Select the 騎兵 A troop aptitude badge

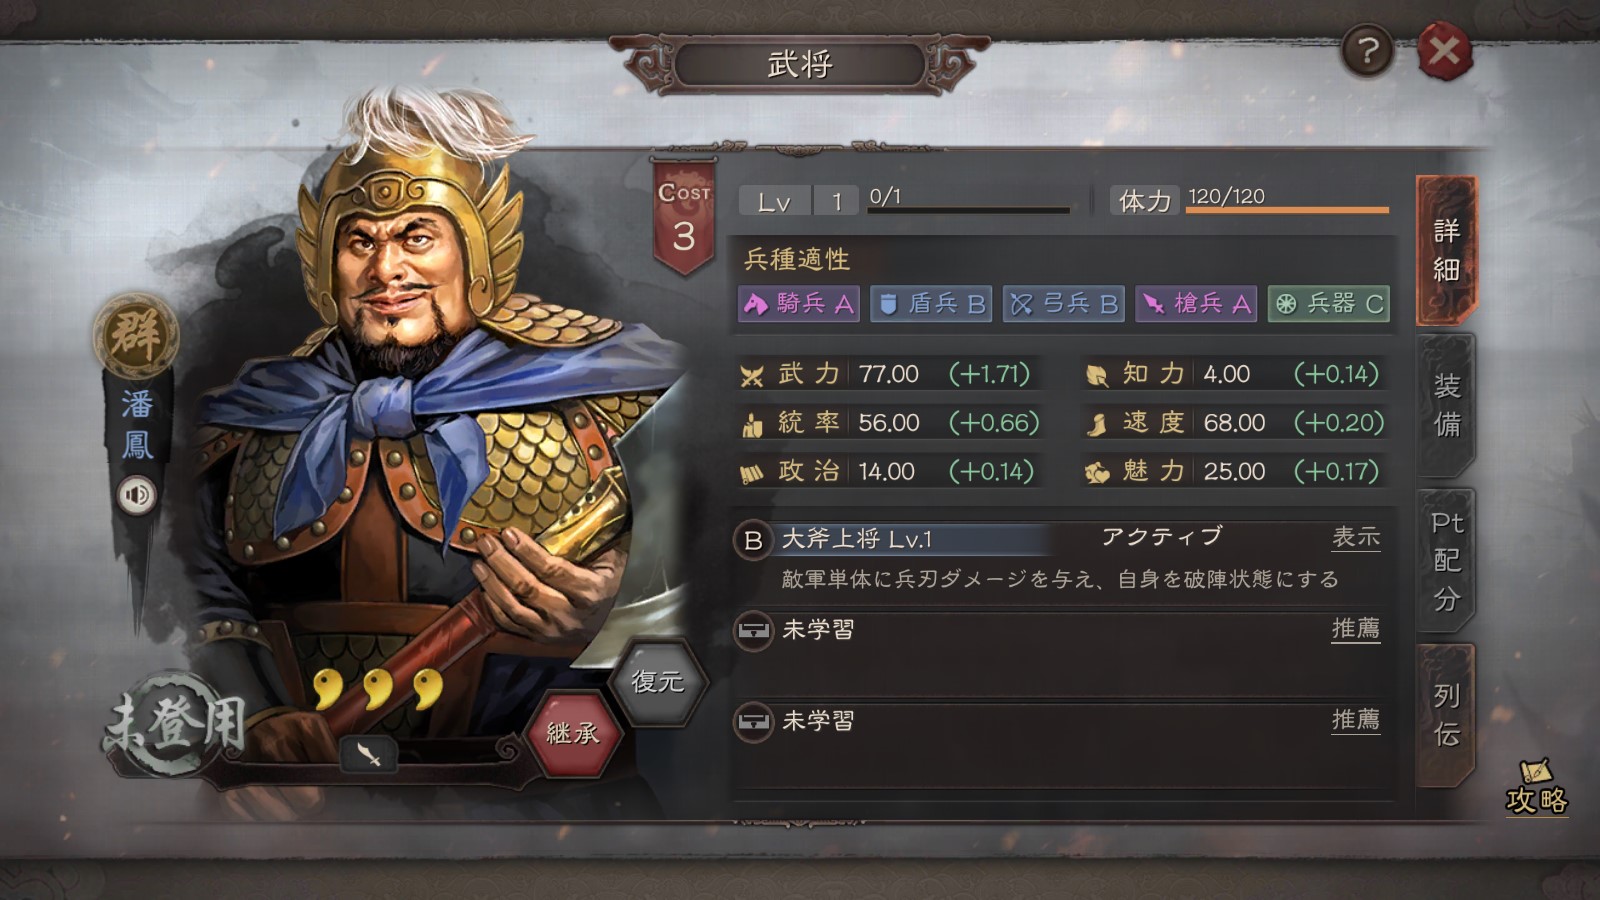tap(799, 304)
